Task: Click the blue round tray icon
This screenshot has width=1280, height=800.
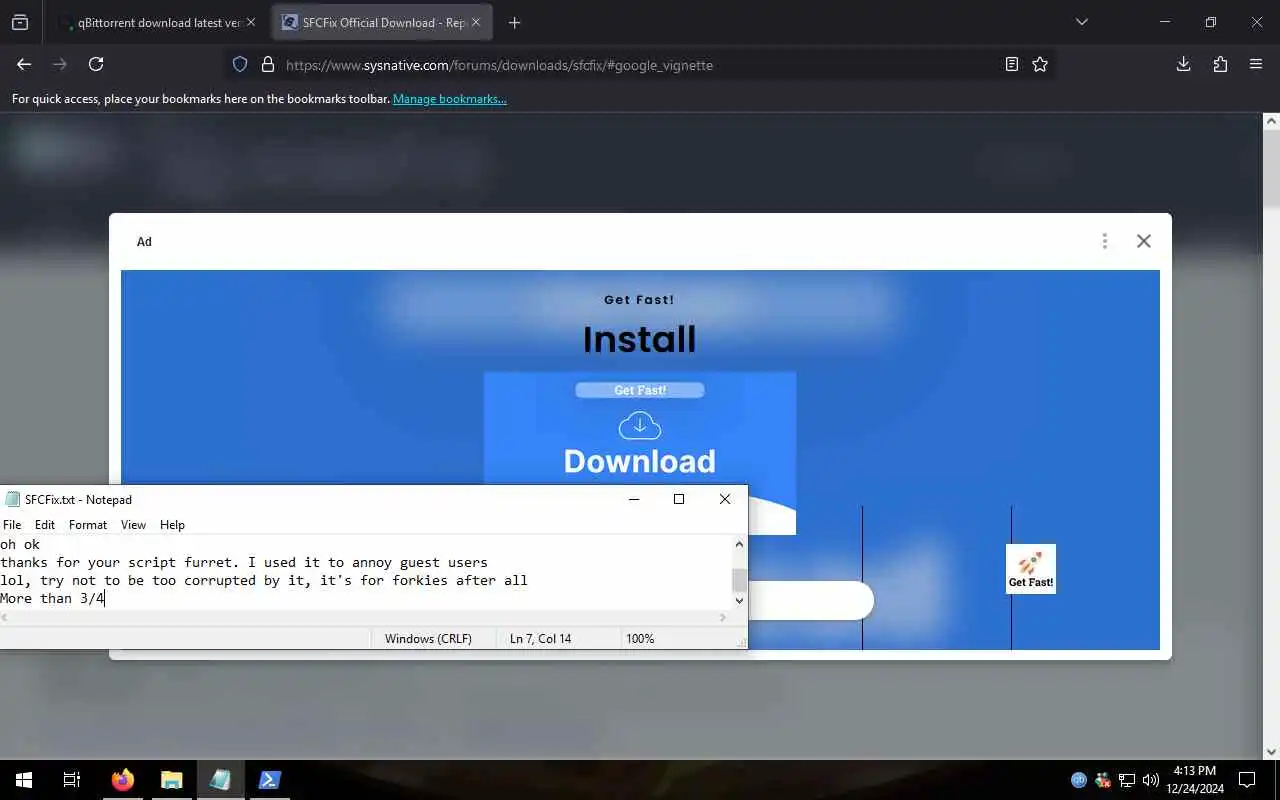Action: click(x=1079, y=780)
